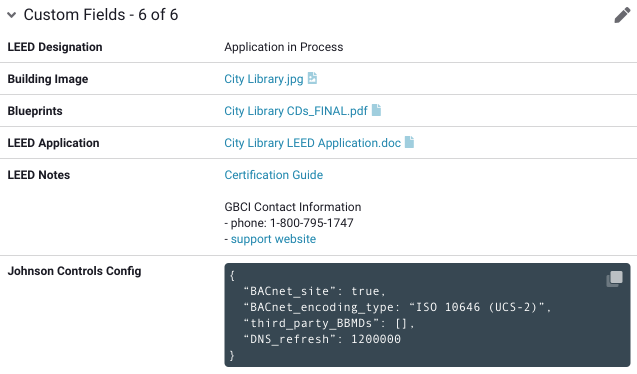Click the Custom Fields - 6 of 6 heading
This screenshot has width=637, height=374.
click(x=101, y=15)
